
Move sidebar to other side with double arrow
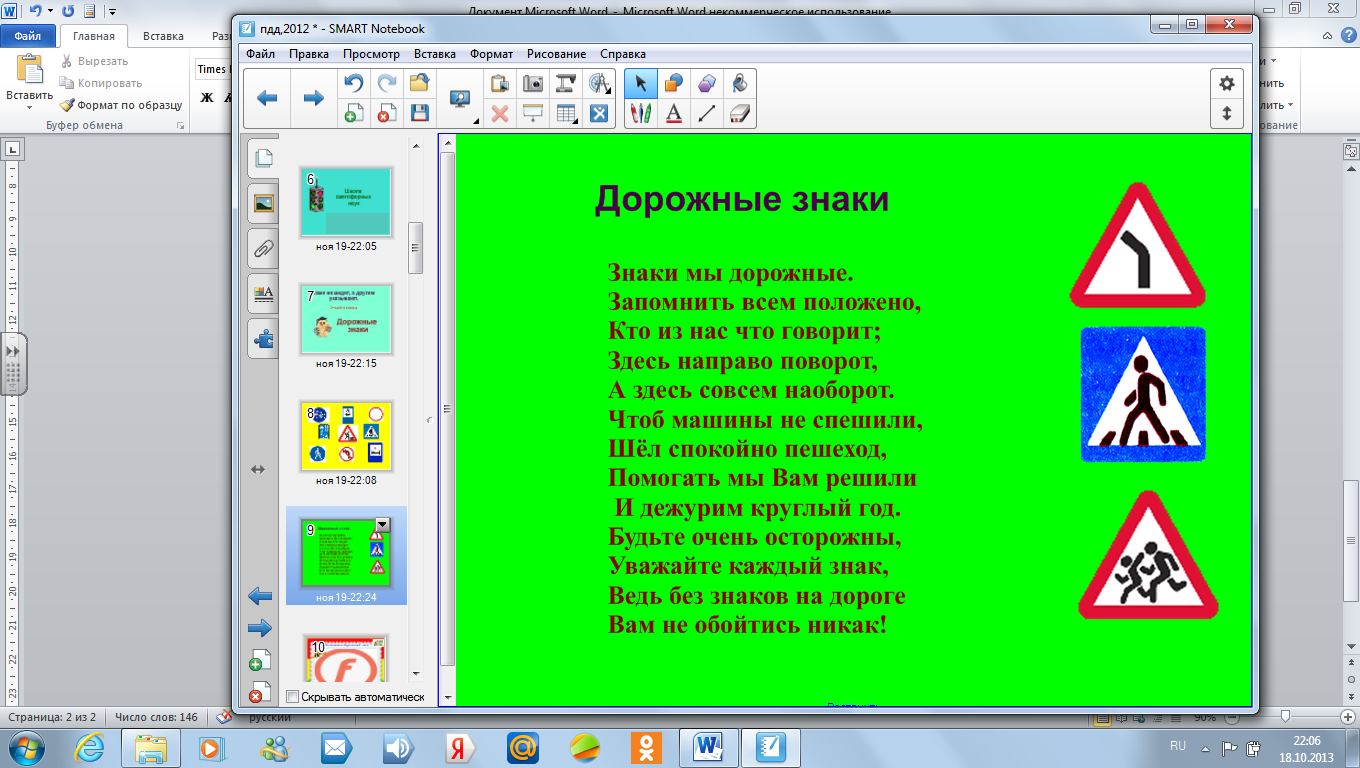[258, 469]
